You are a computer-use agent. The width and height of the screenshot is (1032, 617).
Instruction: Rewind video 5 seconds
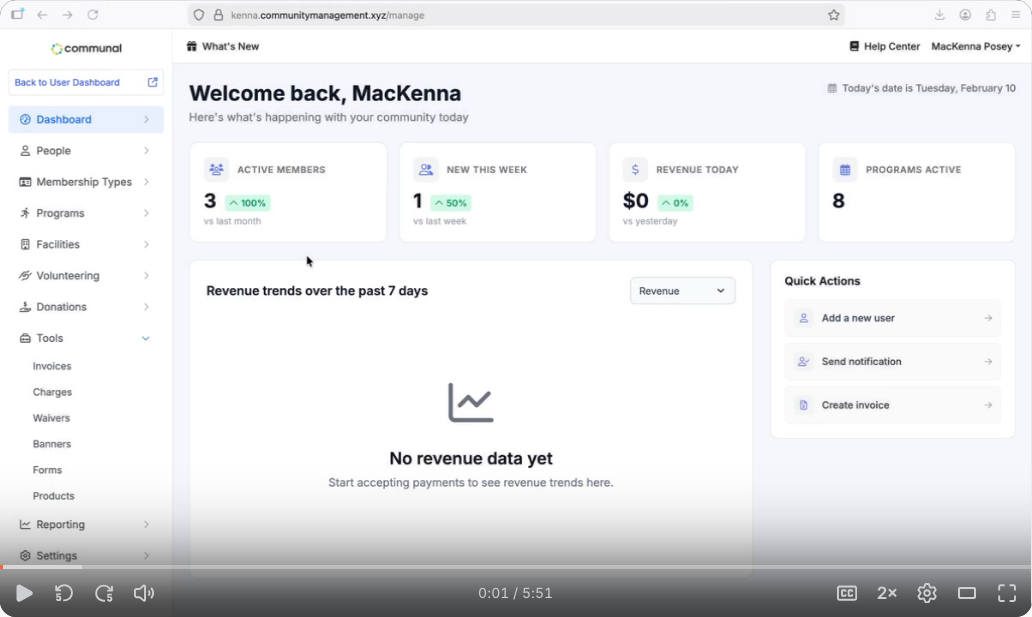point(64,593)
